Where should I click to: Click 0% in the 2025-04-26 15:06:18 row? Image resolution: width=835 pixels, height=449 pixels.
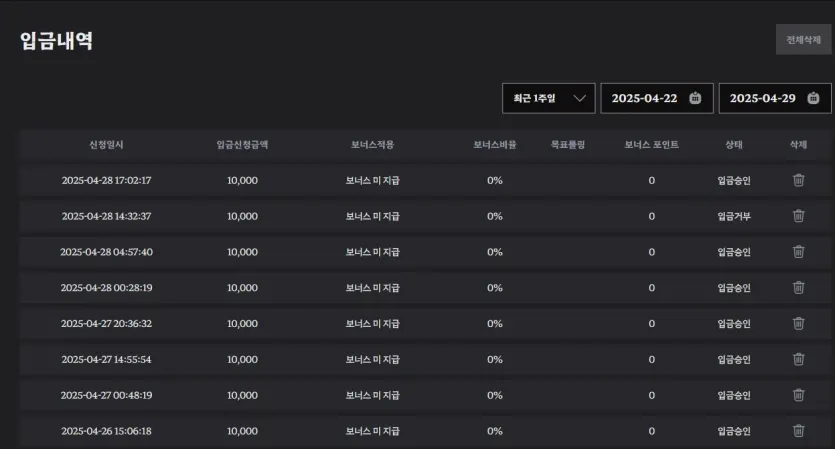coord(495,431)
